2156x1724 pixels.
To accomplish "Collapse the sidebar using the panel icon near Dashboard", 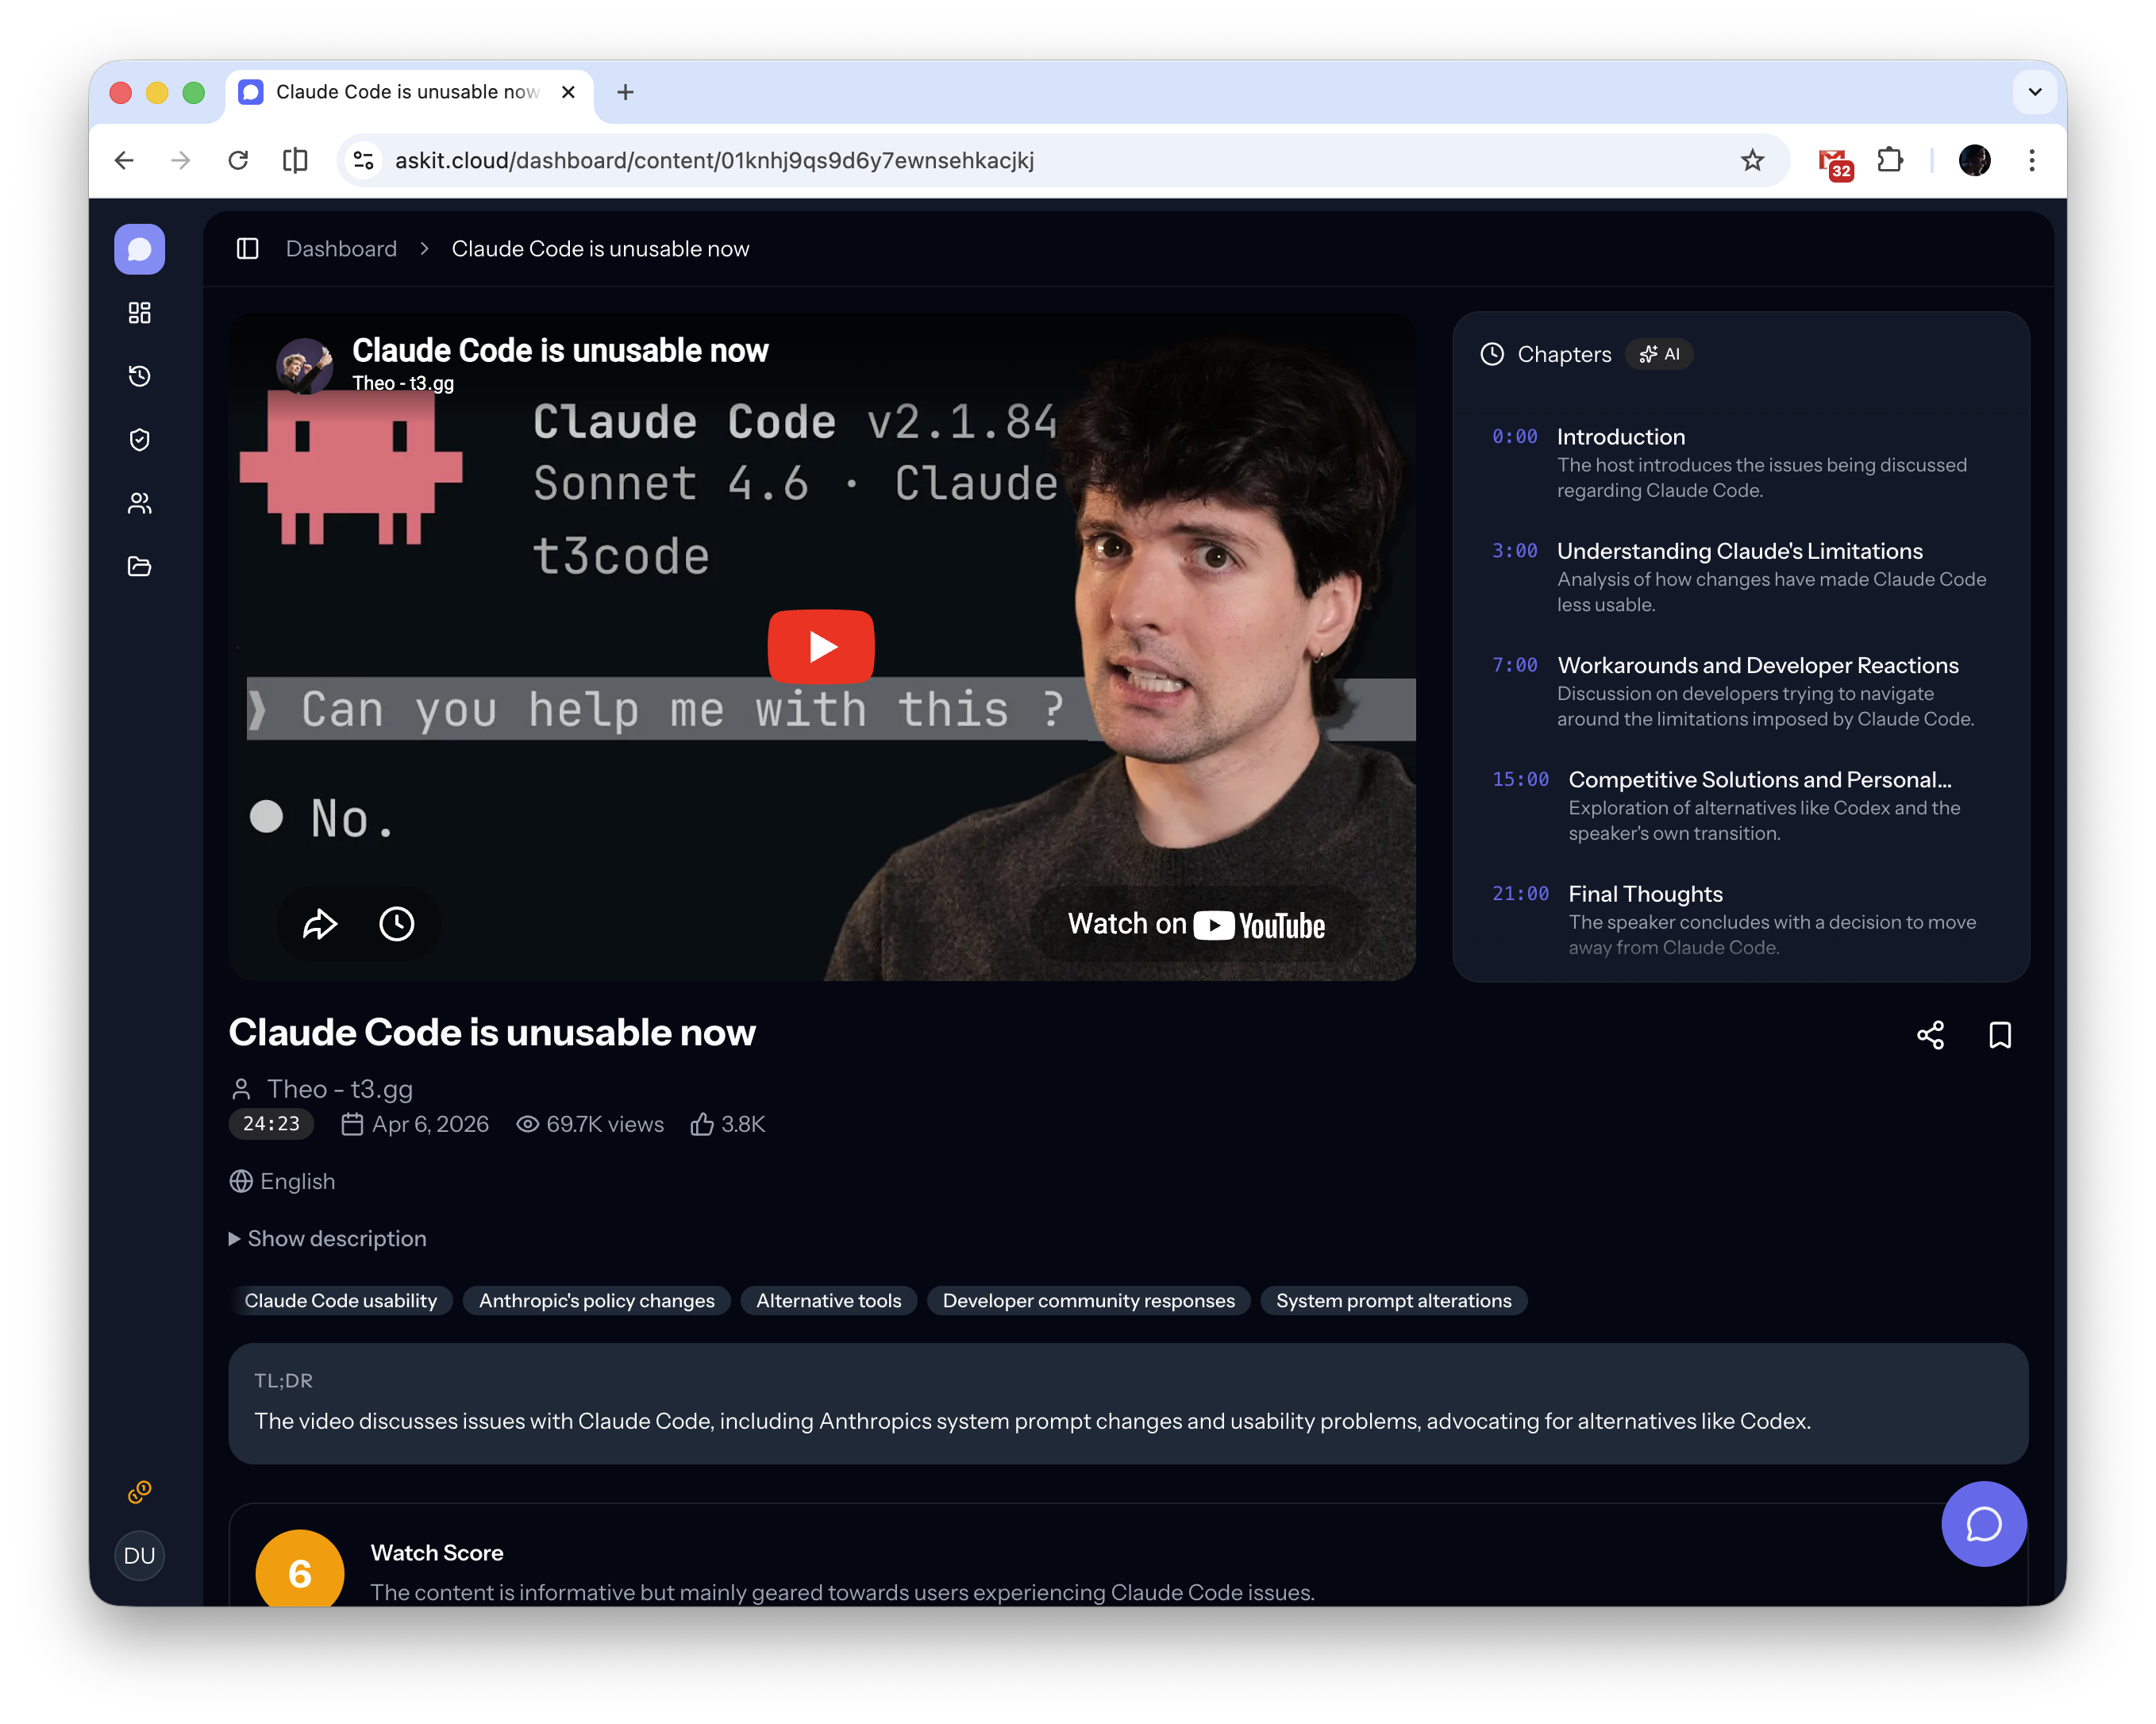I will click(x=247, y=249).
